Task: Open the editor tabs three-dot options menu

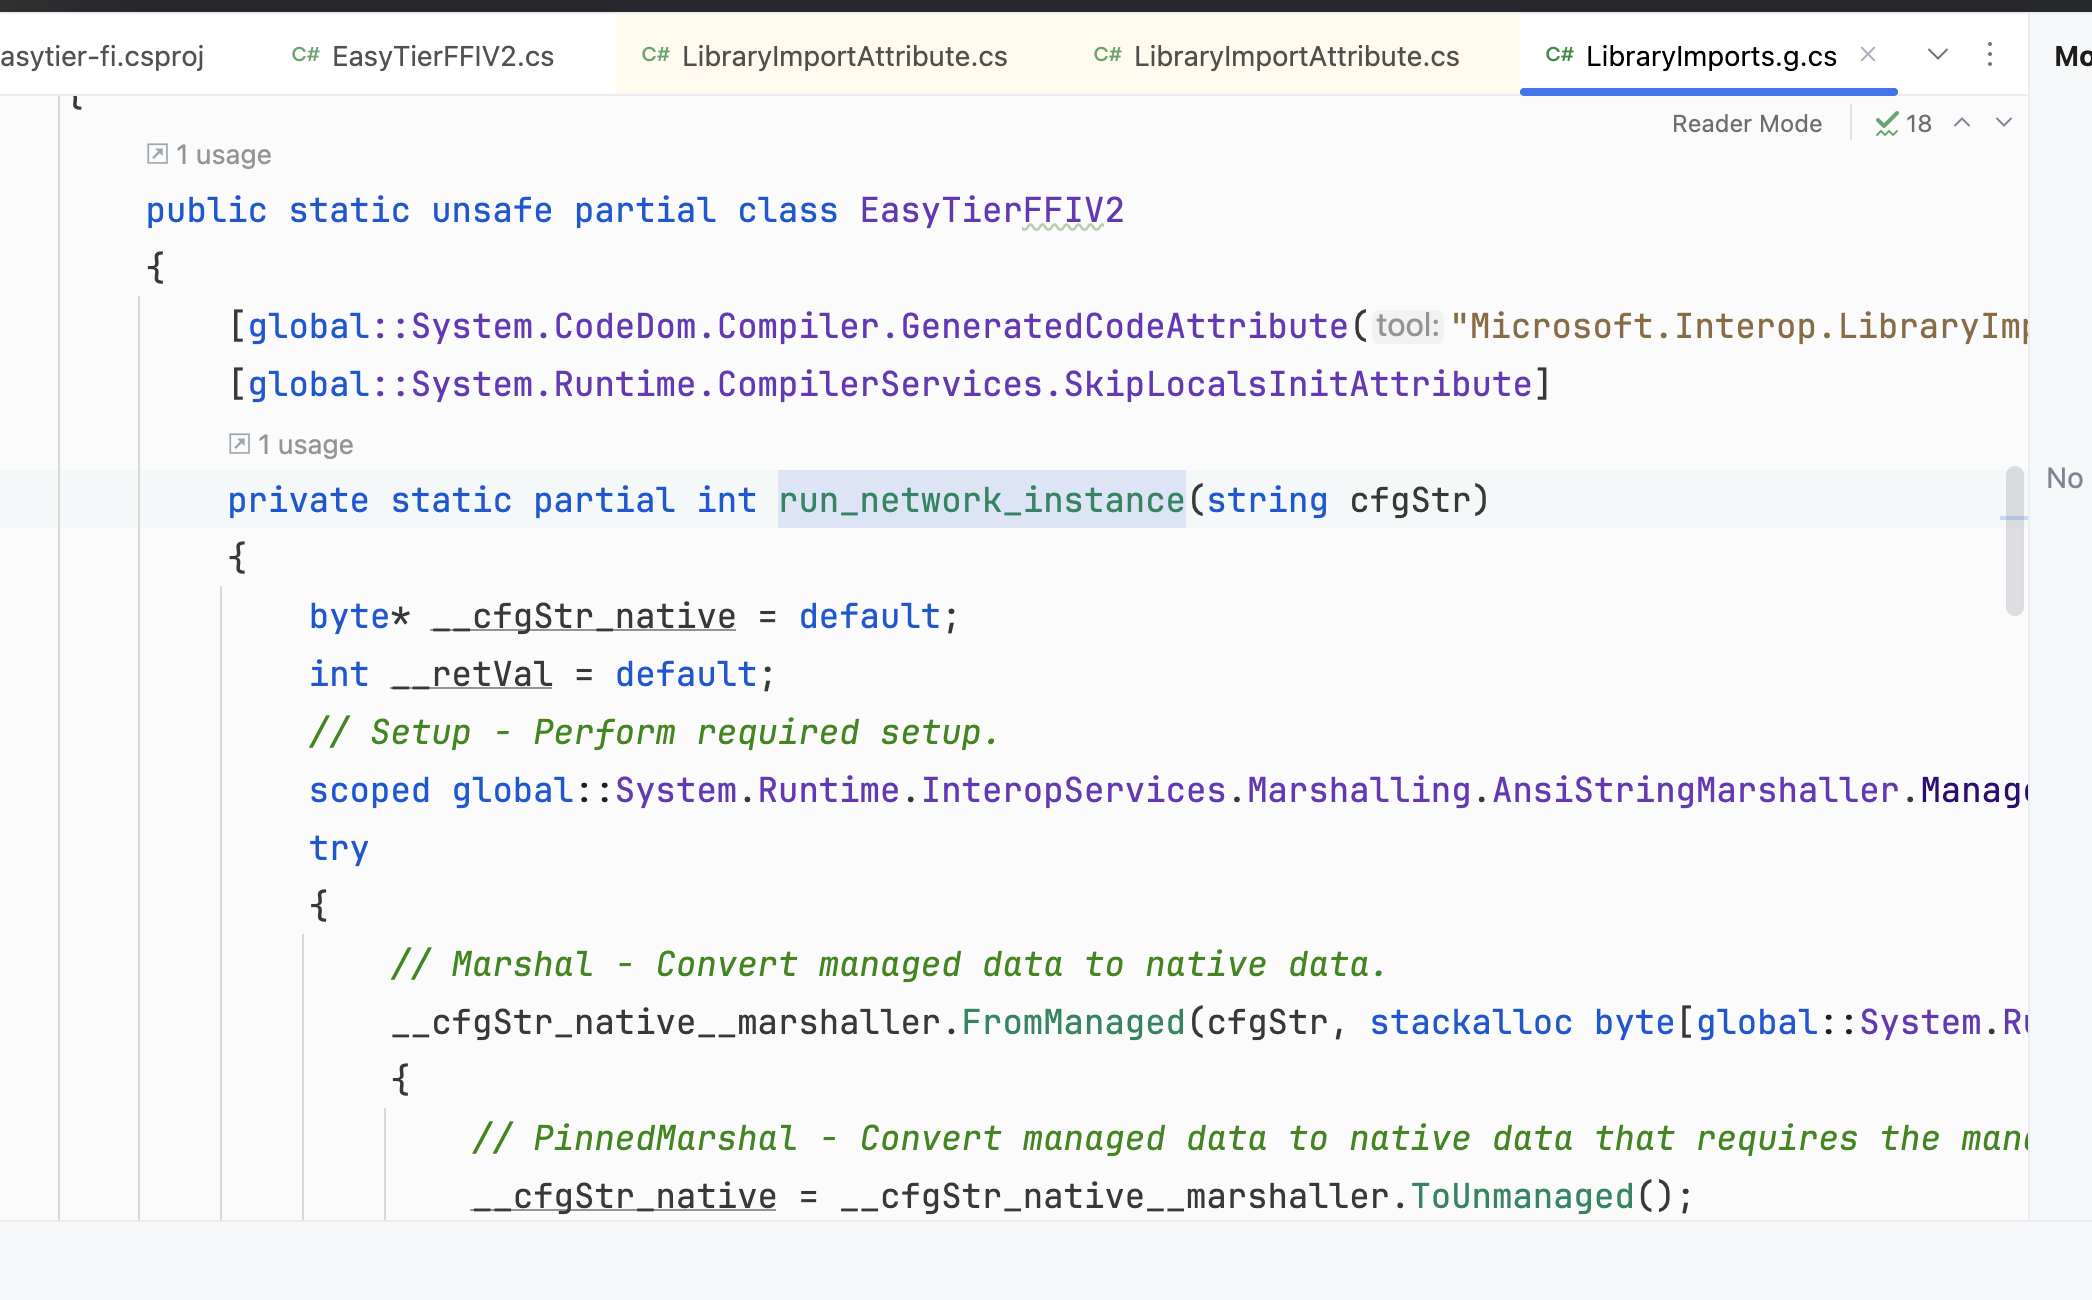Action: coord(1989,55)
